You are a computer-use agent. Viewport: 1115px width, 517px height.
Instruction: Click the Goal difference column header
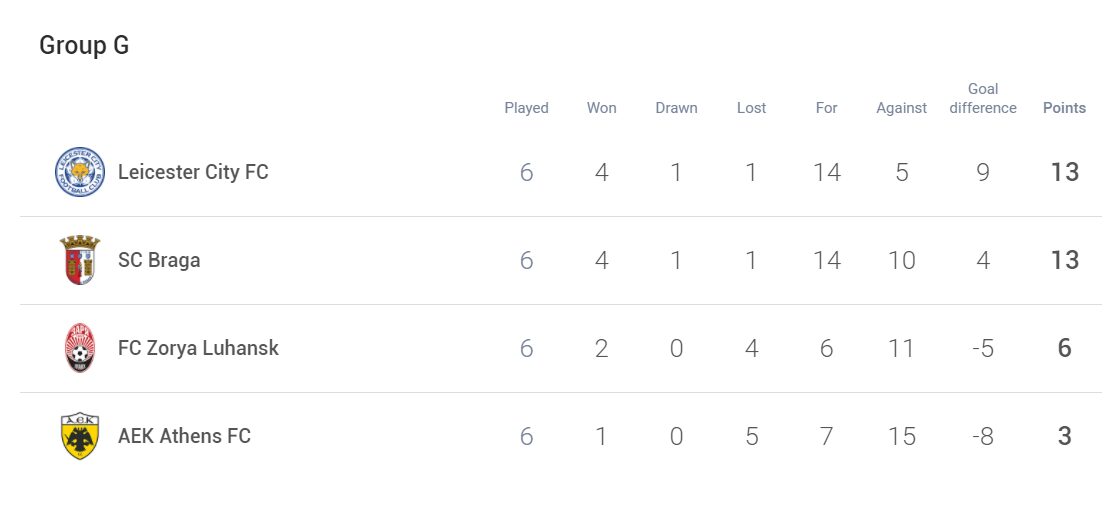(x=983, y=99)
